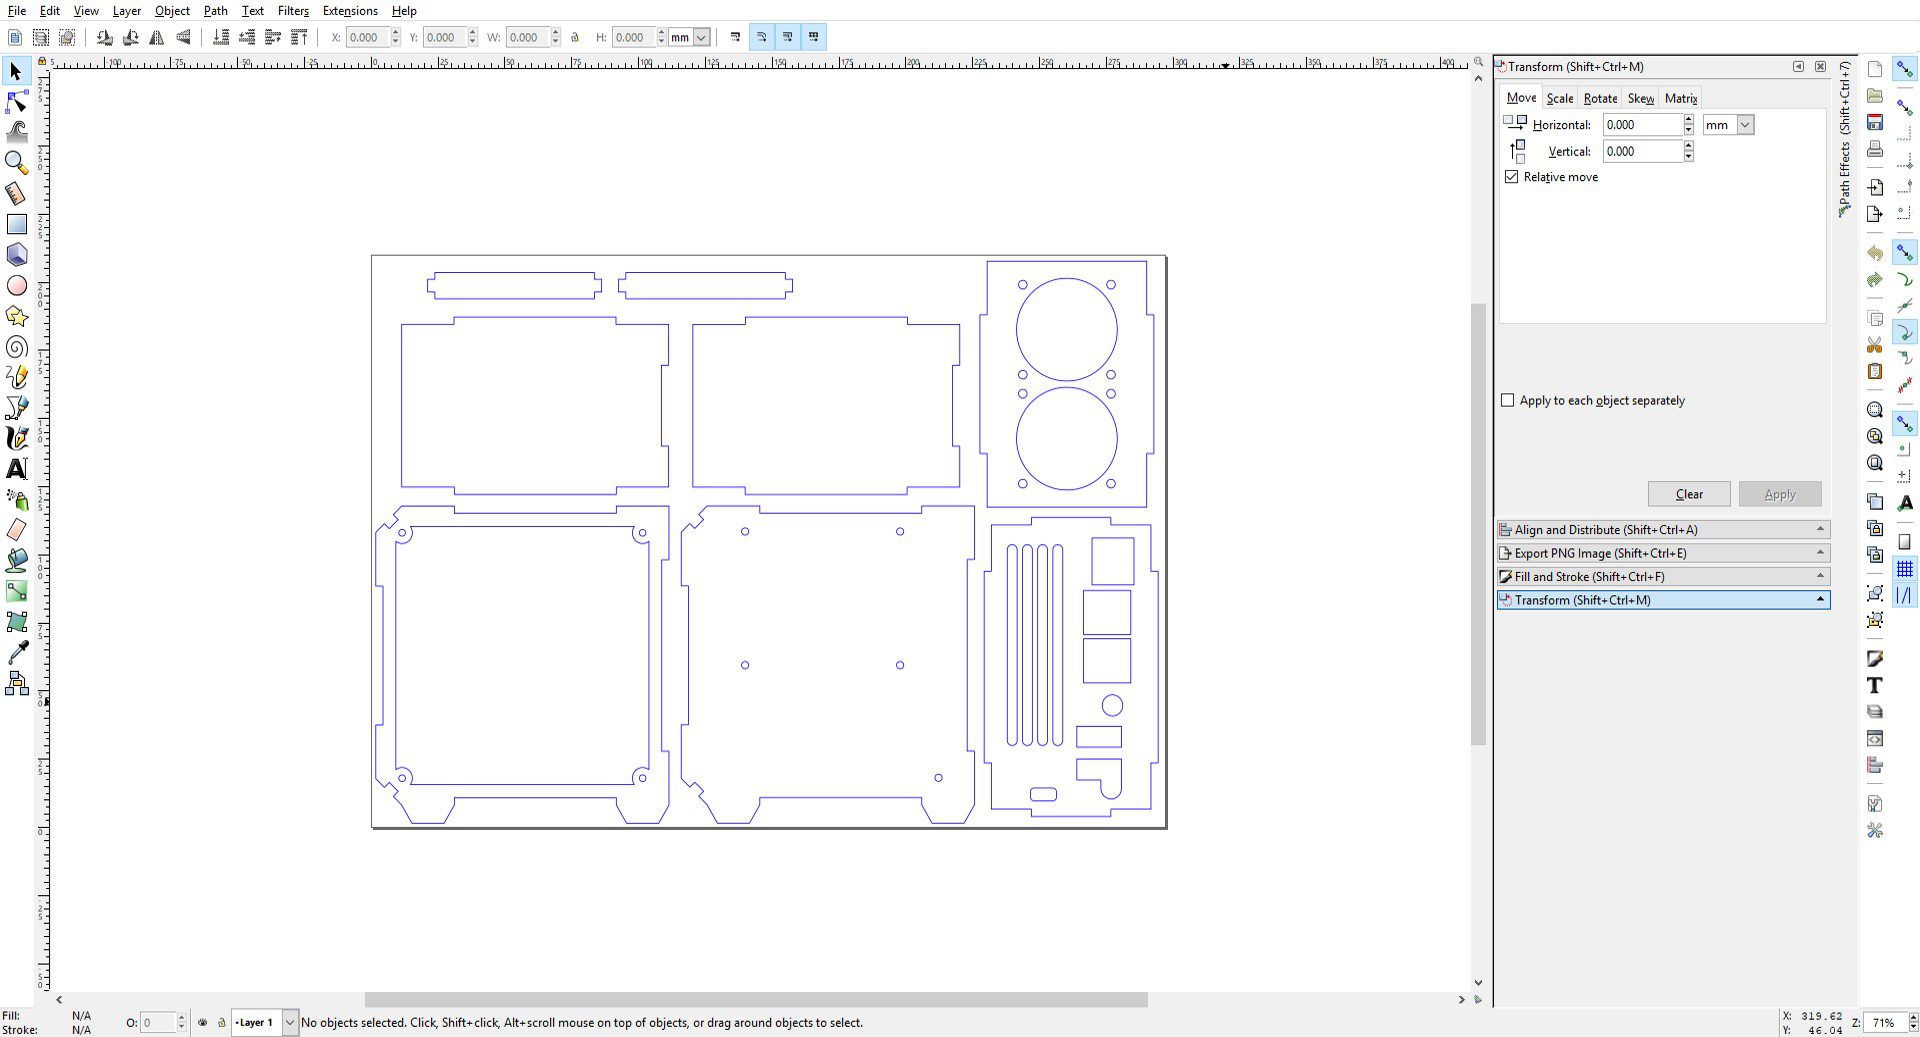Open the Extensions menu
The image size is (1920, 1037).
click(x=349, y=11)
